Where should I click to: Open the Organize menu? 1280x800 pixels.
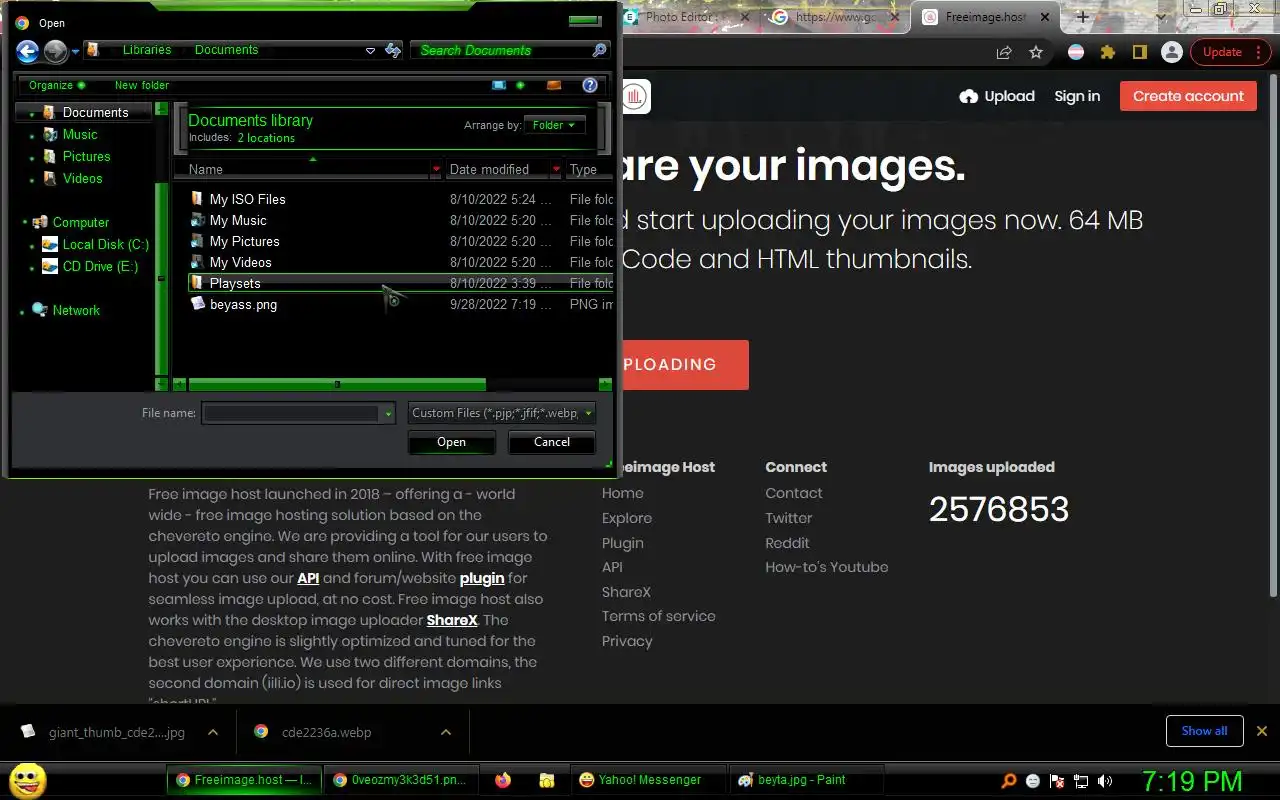click(57, 85)
